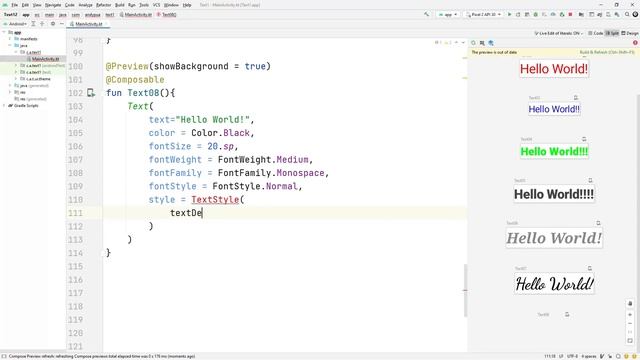
Task: Click the previous highlighted error up arrow
Action: [x=456, y=42]
